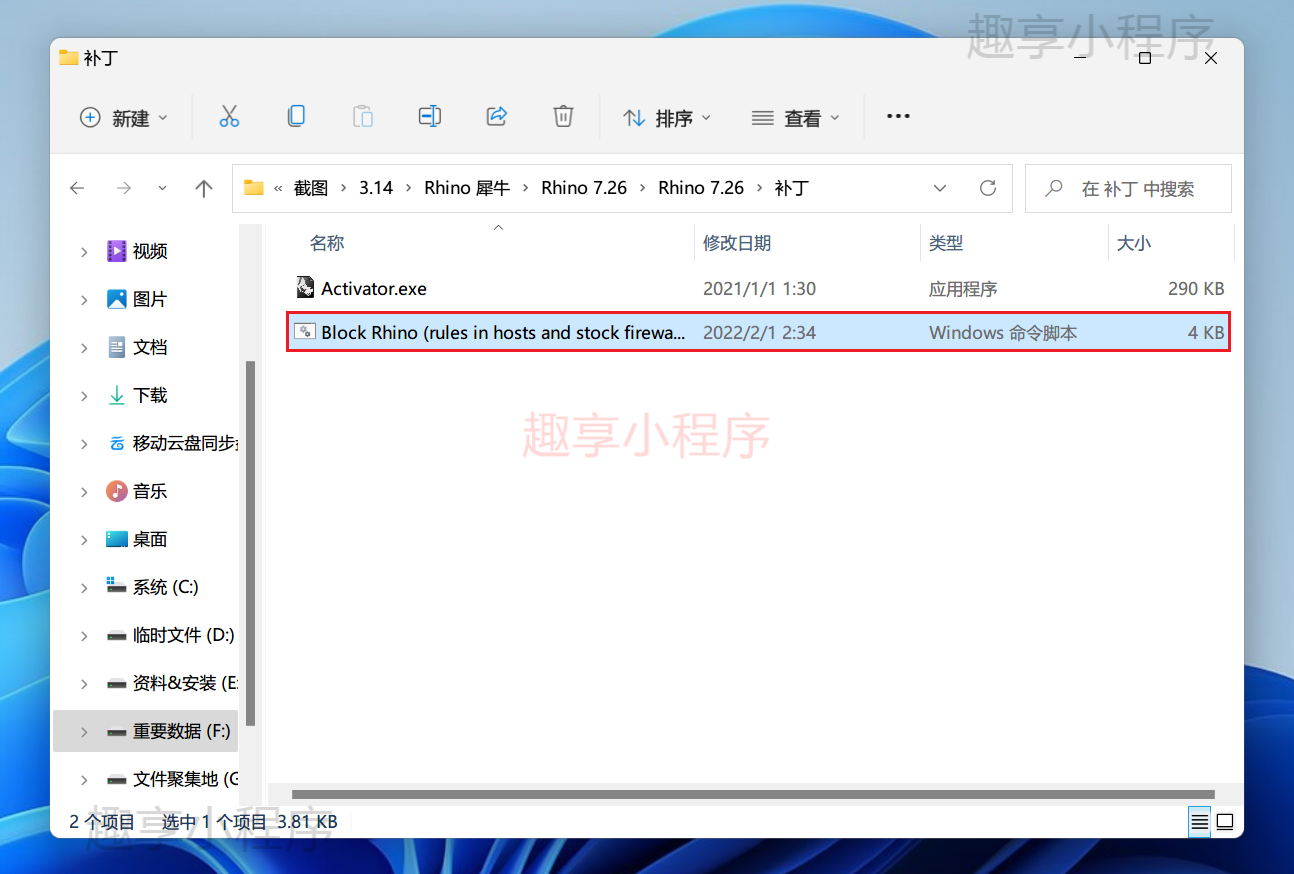Click the 在 补丁 中搜索 search field

1128,188
